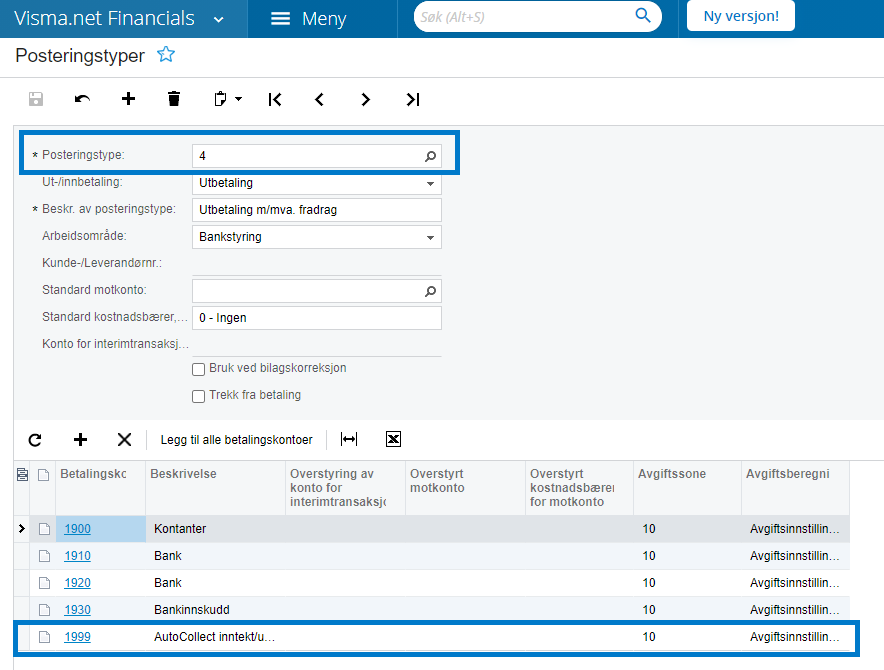Add new record with top plus icon
The height and width of the screenshot is (670, 884).
pos(129,99)
